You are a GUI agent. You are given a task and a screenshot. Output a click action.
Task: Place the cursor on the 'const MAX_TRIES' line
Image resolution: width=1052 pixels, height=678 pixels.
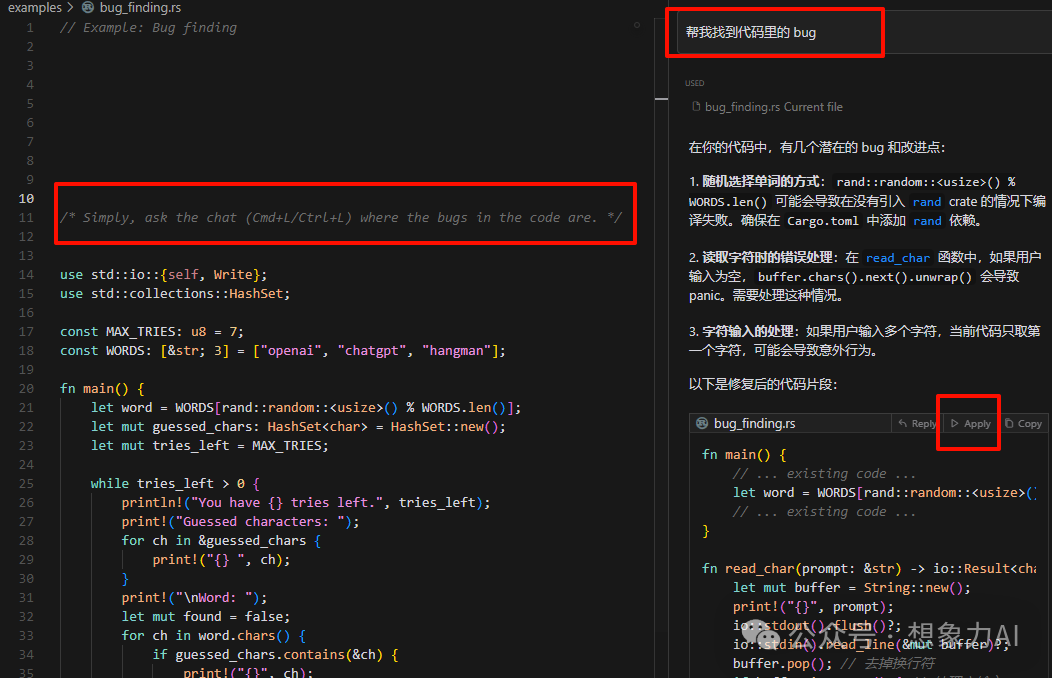(152, 332)
